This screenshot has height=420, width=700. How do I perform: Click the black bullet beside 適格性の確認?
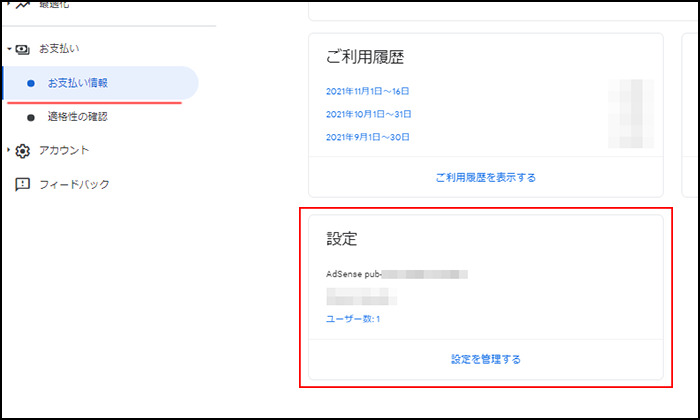click(31, 117)
